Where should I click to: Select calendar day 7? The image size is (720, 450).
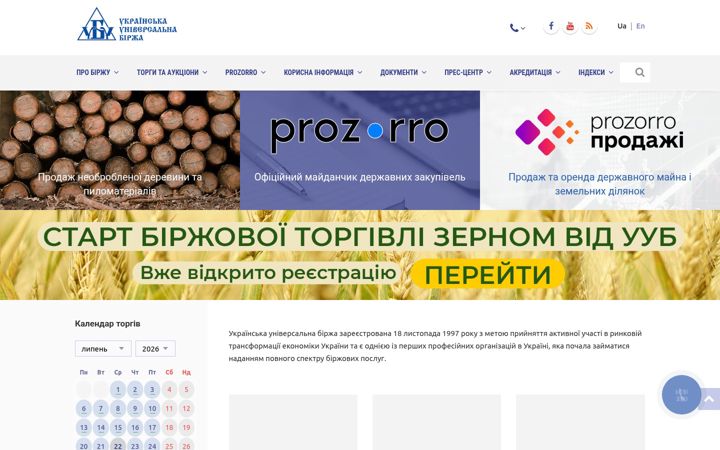click(x=101, y=408)
